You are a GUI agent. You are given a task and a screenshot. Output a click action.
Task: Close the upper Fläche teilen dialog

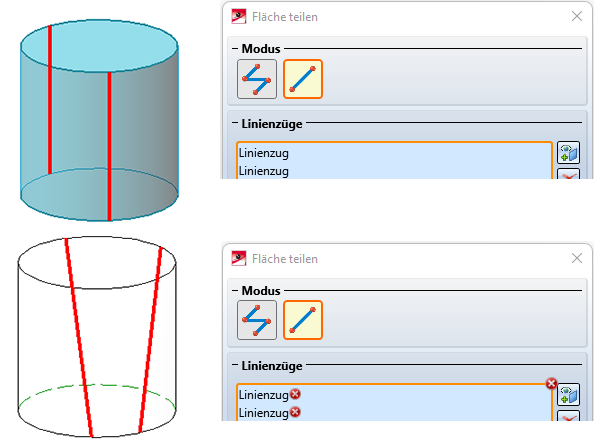point(577,16)
